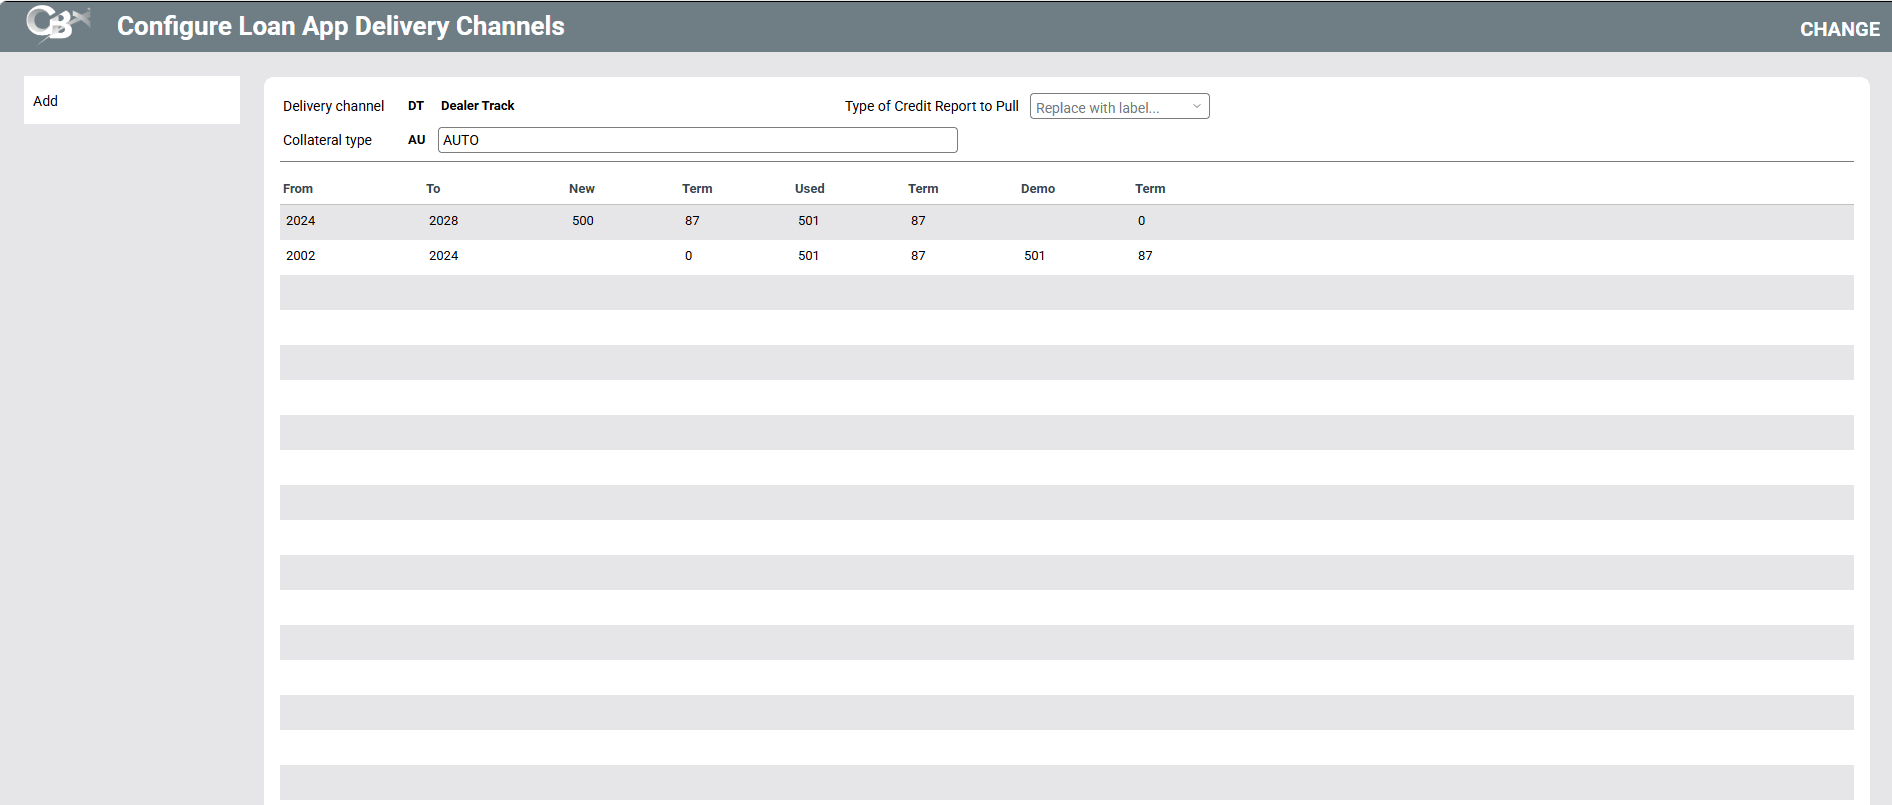Click the AUTO collateral type field
Image resolution: width=1892 pixels, height=805 pixels.
[x=697, y=140]
